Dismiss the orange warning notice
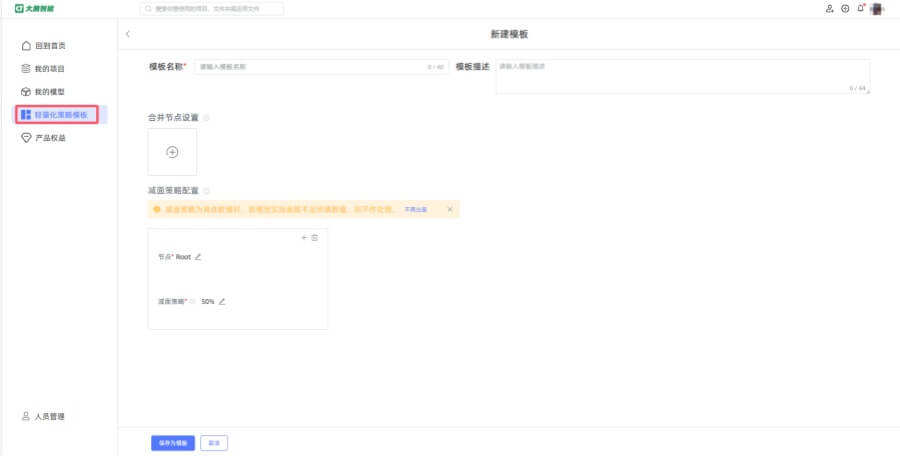The width and height of the screenshot is (900, 456). tap(450, 209)
